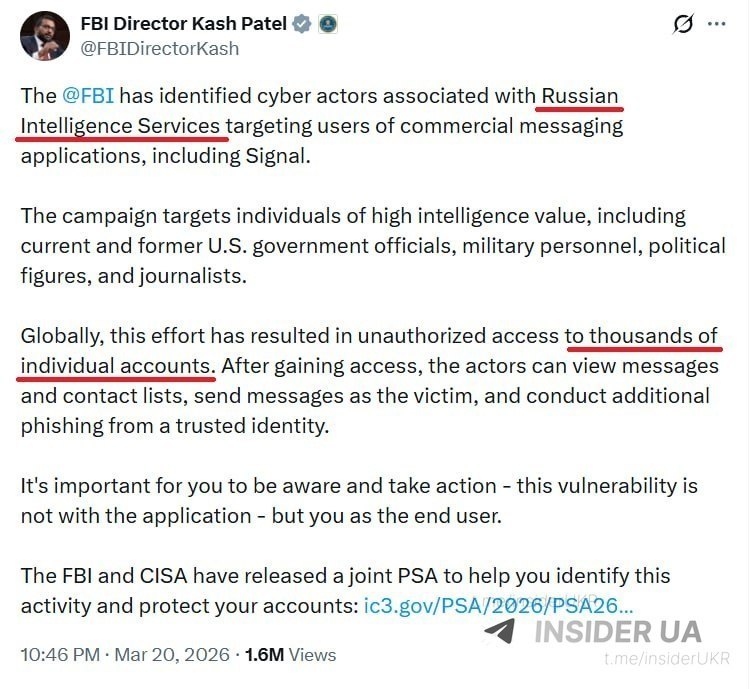Click Kash Patel's profile avatar photo
The height and width of the screenshot is (689, 752).
pyautogui.click(x=43, y=36)
